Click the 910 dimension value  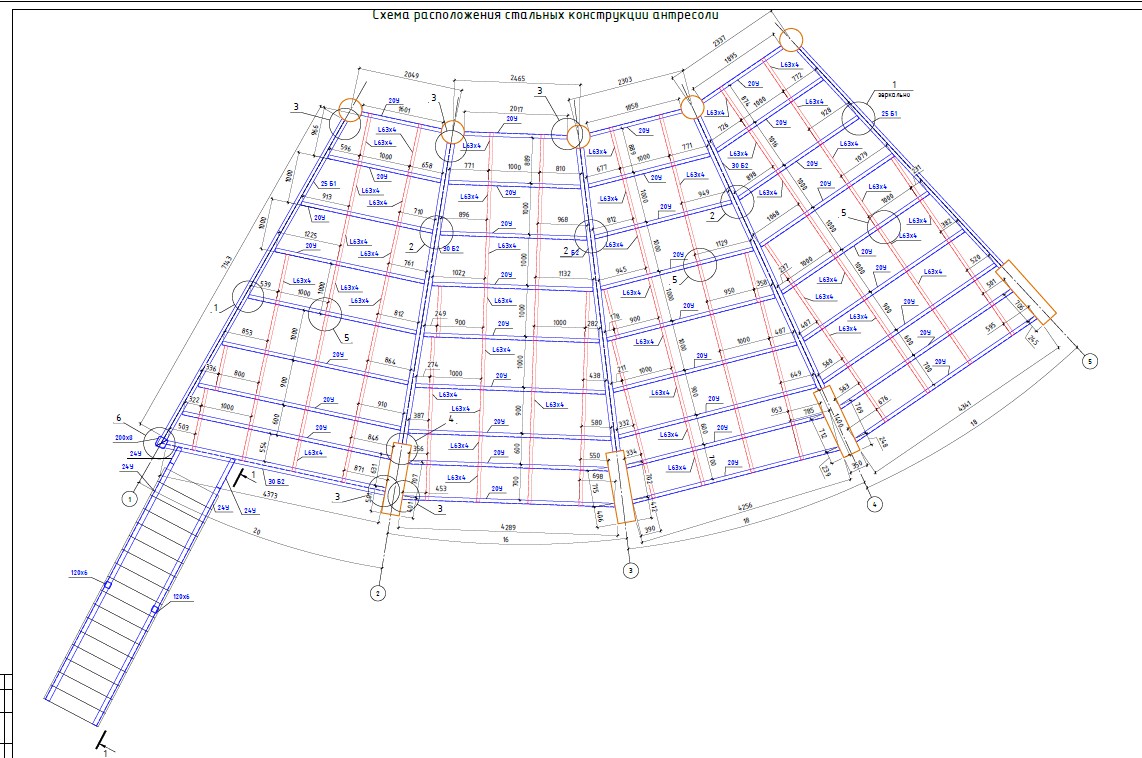[382, 404]
